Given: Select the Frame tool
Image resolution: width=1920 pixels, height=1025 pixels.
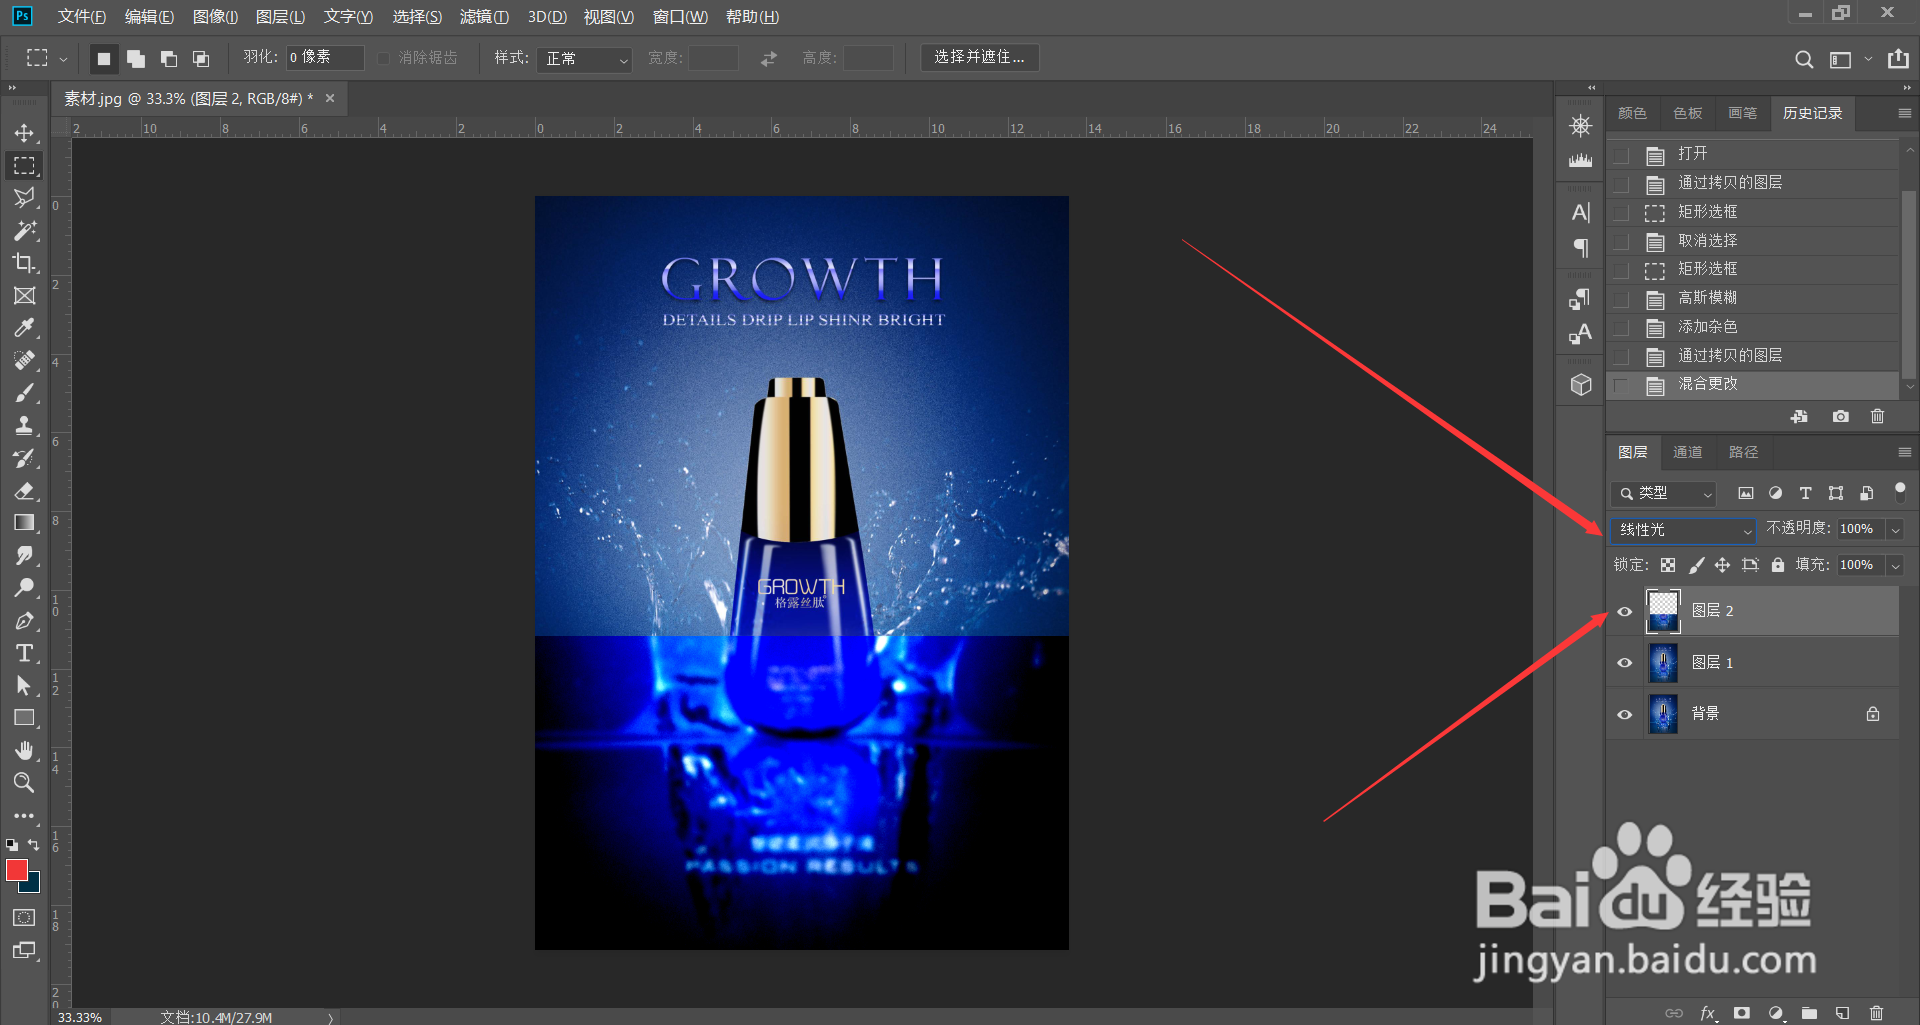Looking at the screenshot, I should (24, 296).
